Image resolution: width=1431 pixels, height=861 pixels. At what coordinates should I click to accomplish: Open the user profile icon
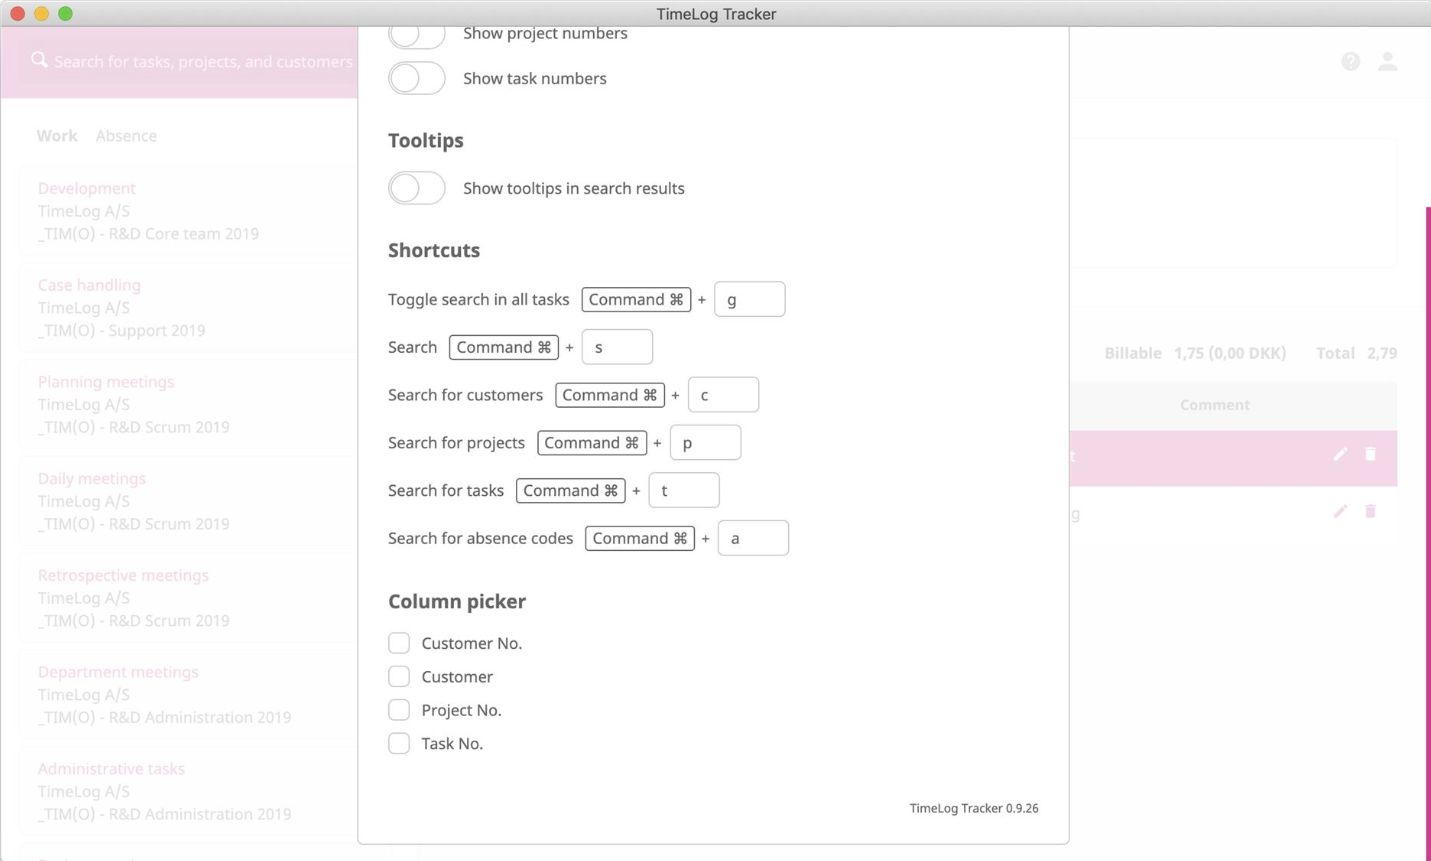pos(1387,62)
